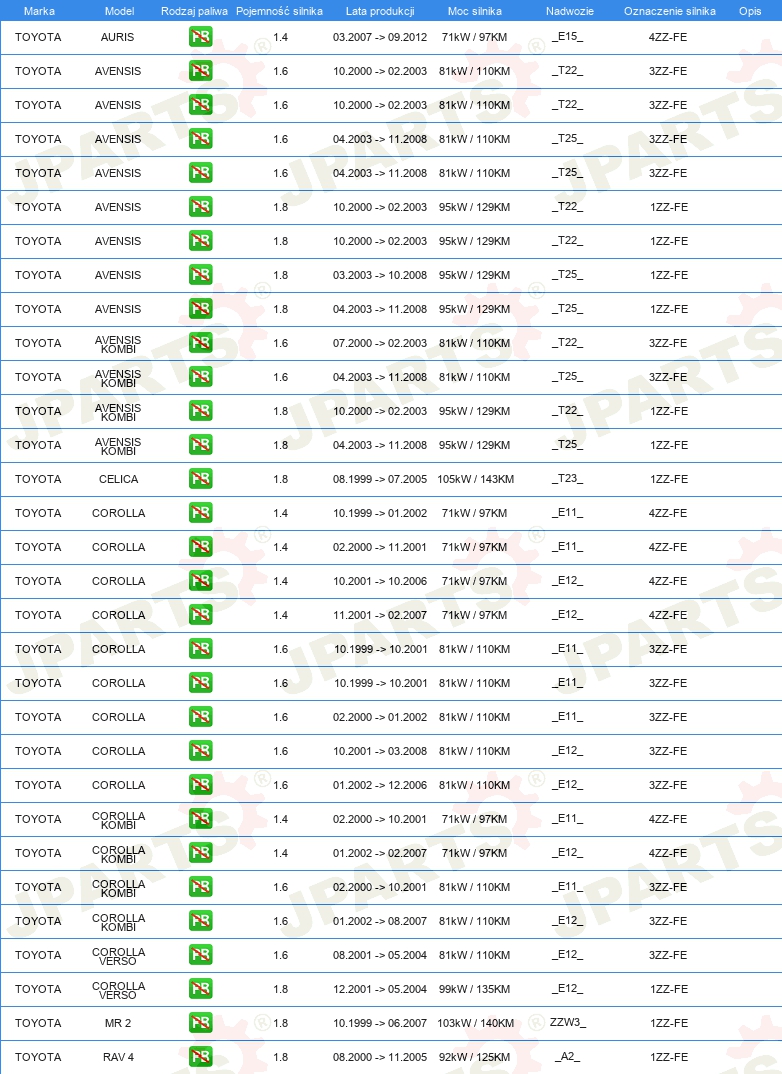Click the Nadwozie column header
Image resolution: width=782 pixels, height=1074 pixels.
tap(570, 11)
